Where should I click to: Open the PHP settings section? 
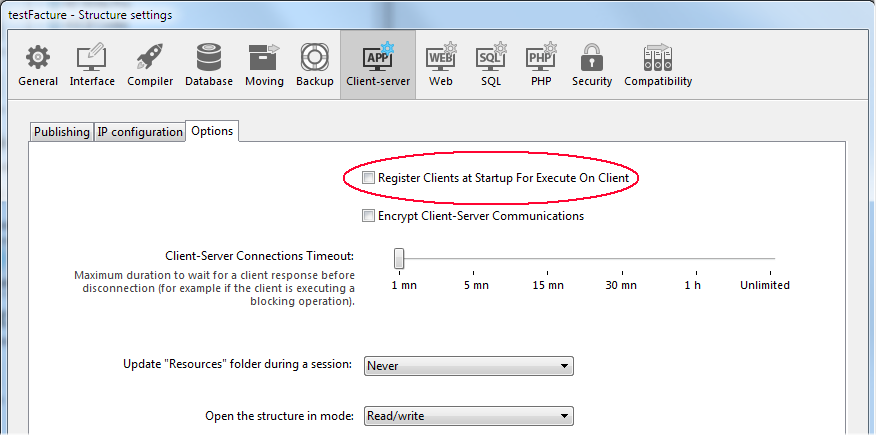click(x=541, y=64)
